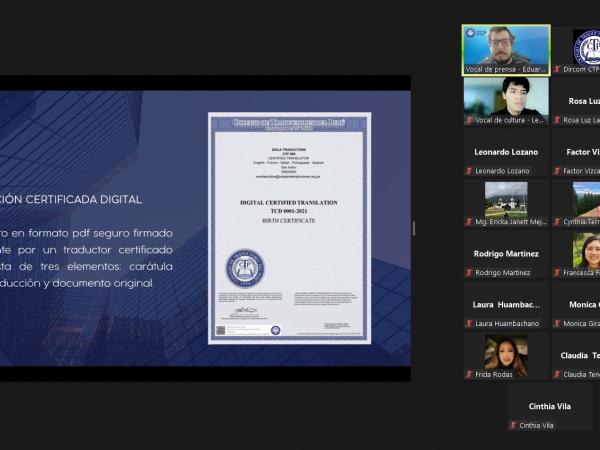Select Laura Huambachano's participant tile
The width and height of the screenshot is (600, 450).
click(x=506, y=305)
